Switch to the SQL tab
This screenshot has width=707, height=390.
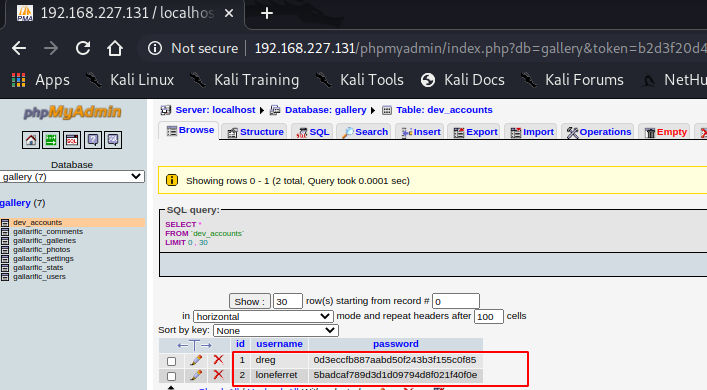tap(312, 132)
